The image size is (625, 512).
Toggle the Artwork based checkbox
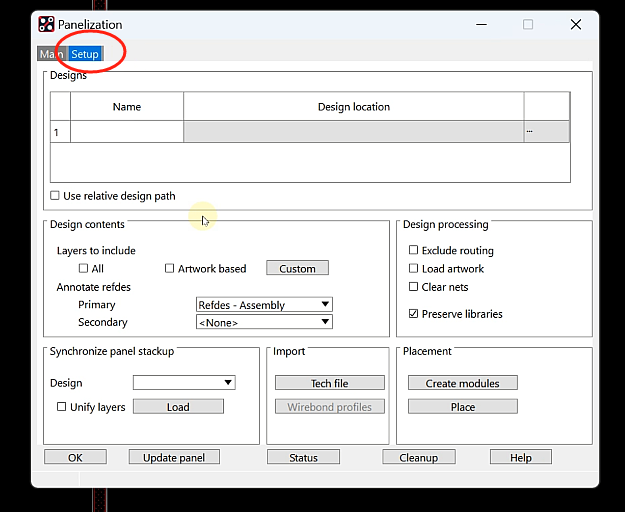coord(169,268)
